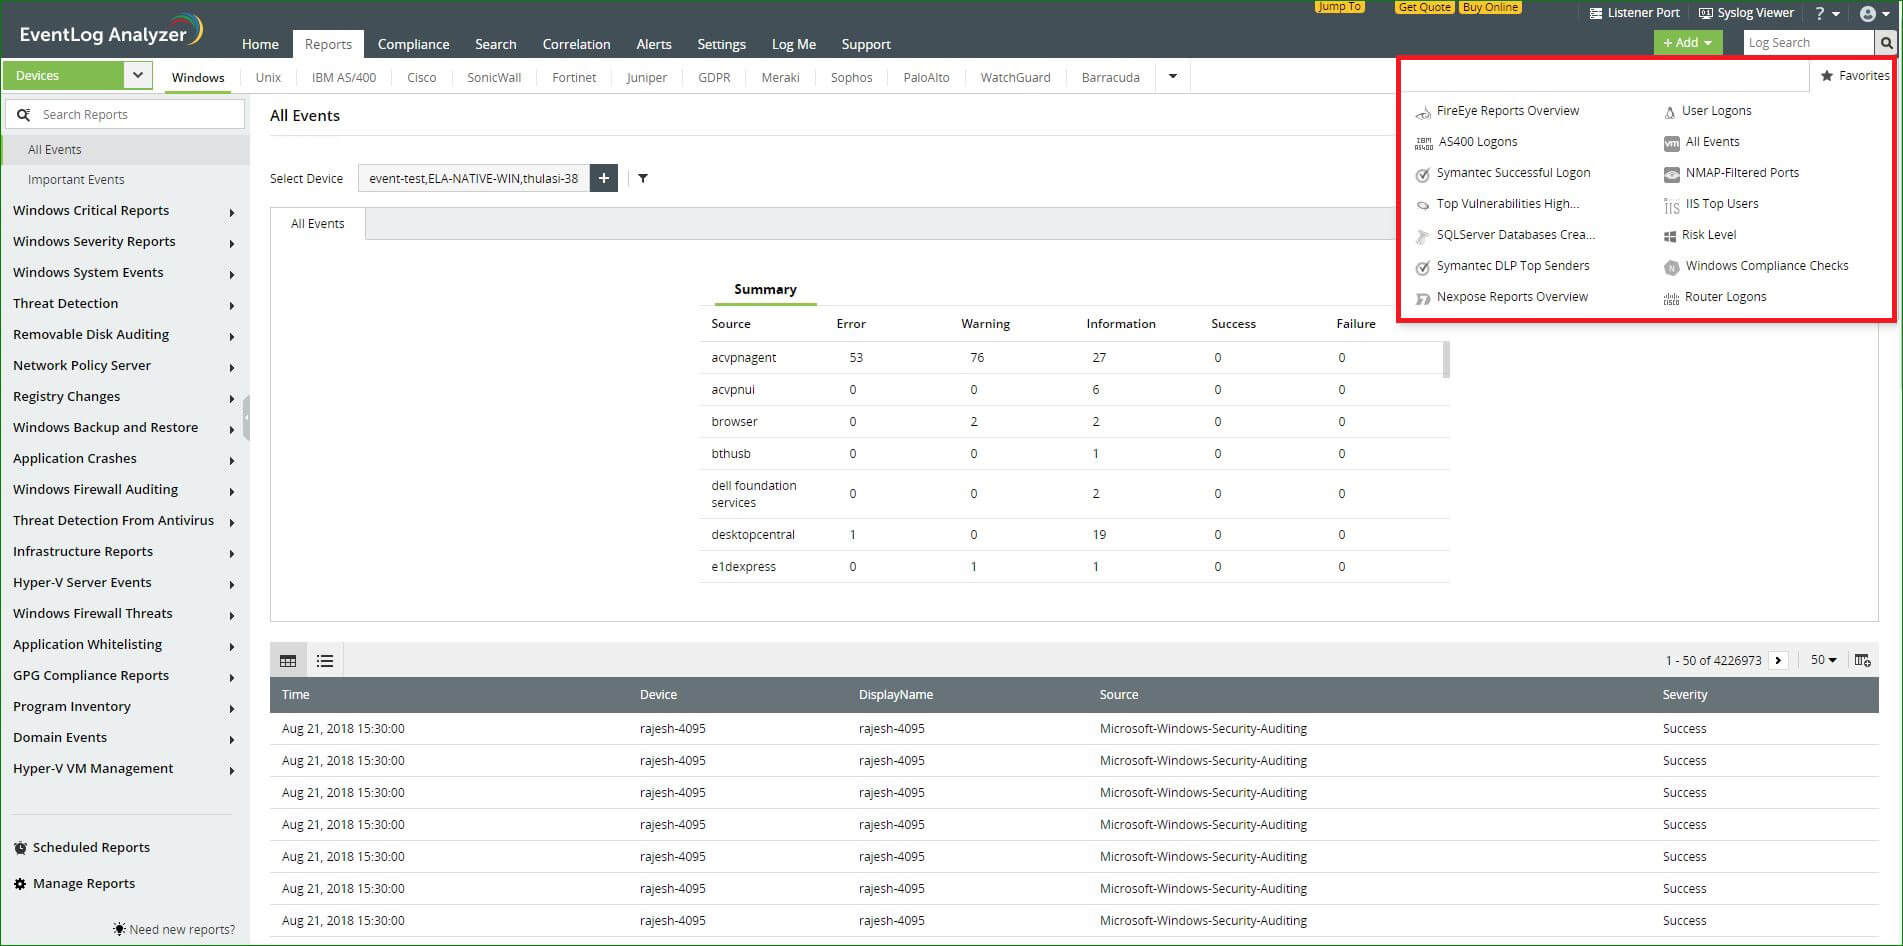
Task: Focus the Search Reports field
Action: [x=125, y=114]
